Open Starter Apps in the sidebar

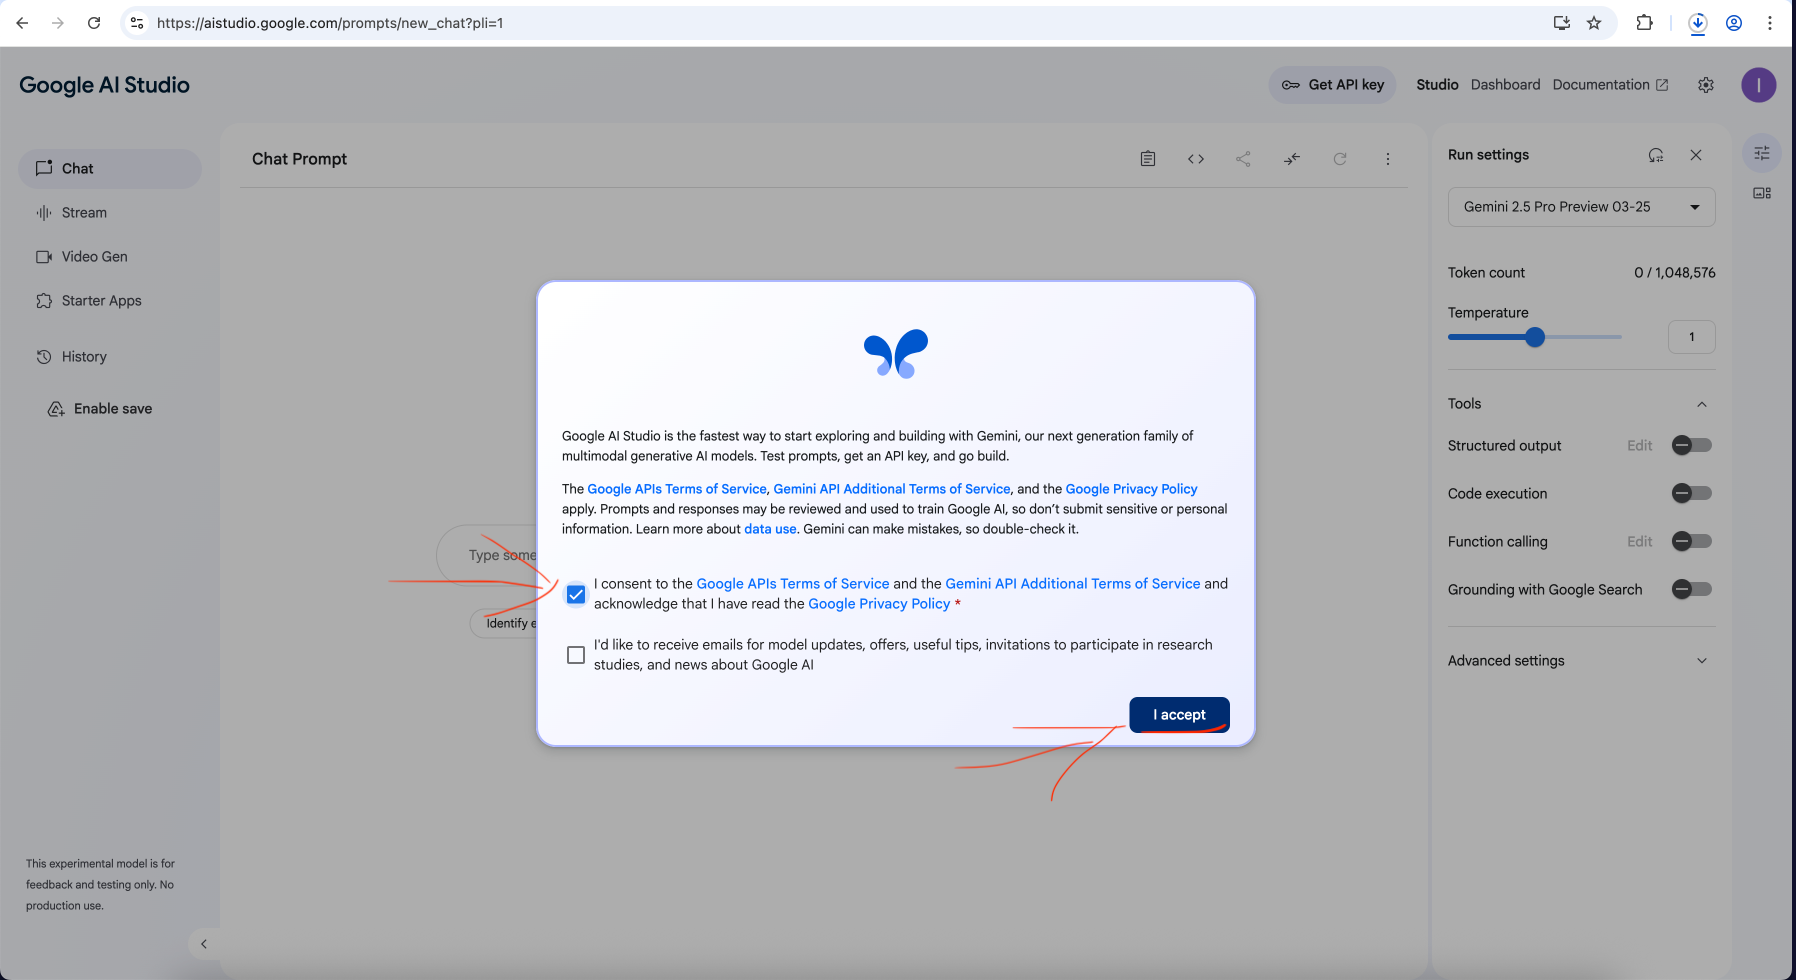(x=110, y=301)
